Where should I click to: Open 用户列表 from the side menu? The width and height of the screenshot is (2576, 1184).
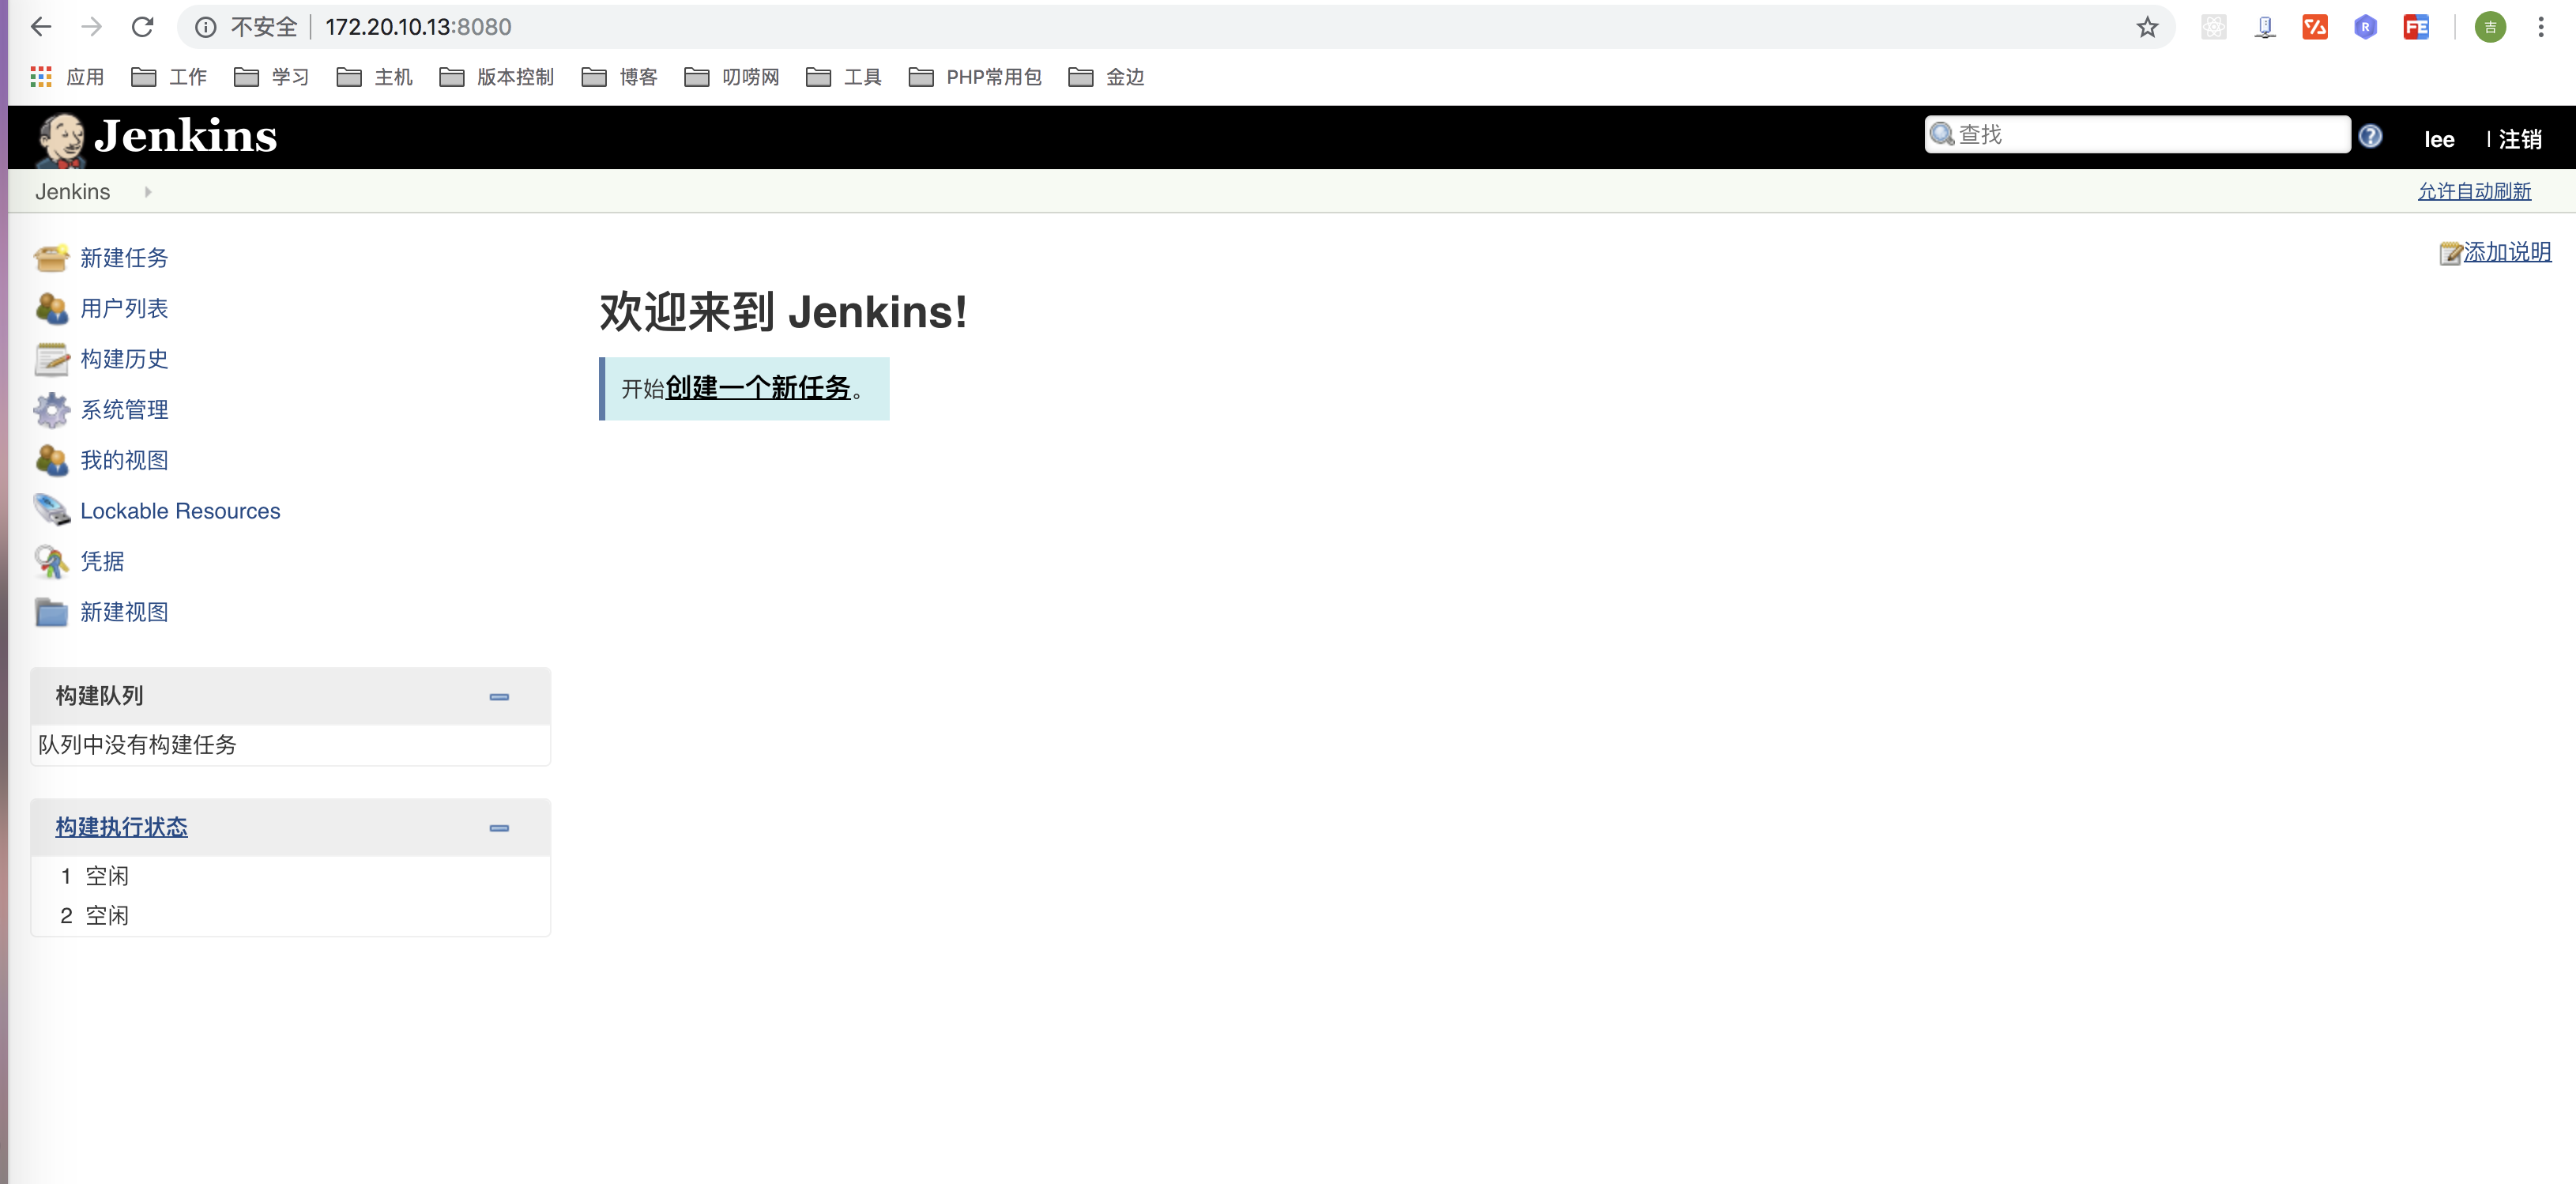click(124, 308)
